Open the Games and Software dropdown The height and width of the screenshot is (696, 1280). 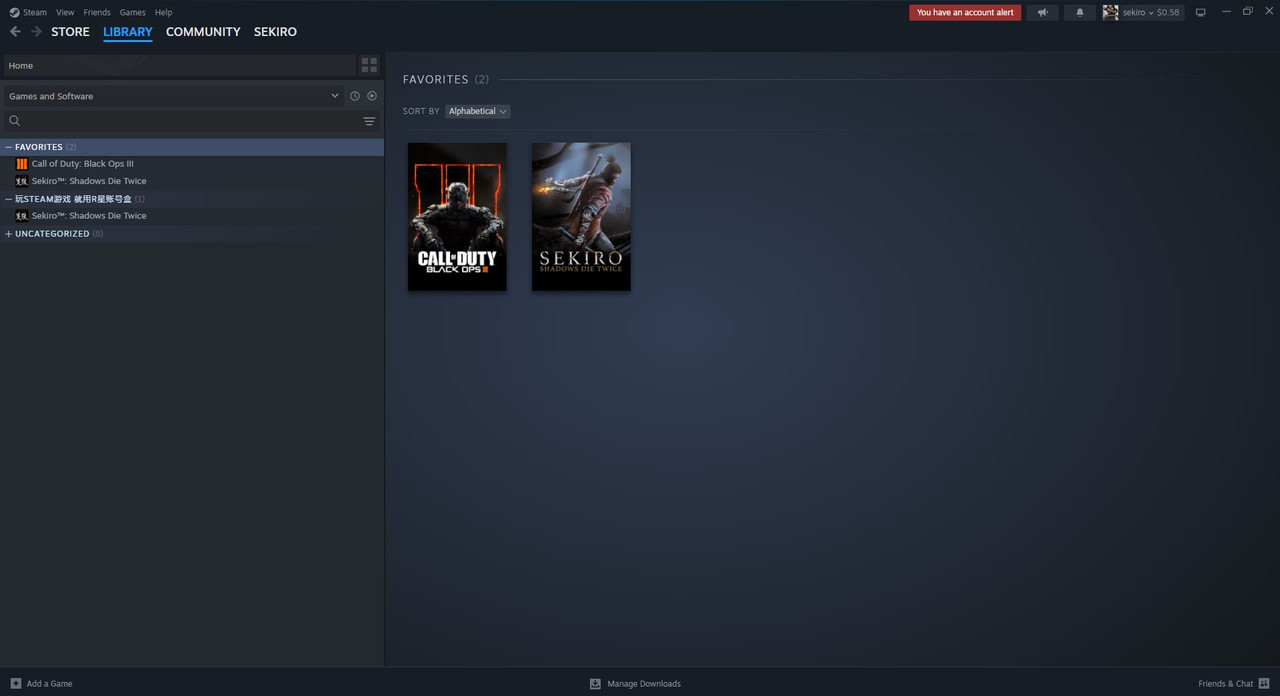click(173, 96)
